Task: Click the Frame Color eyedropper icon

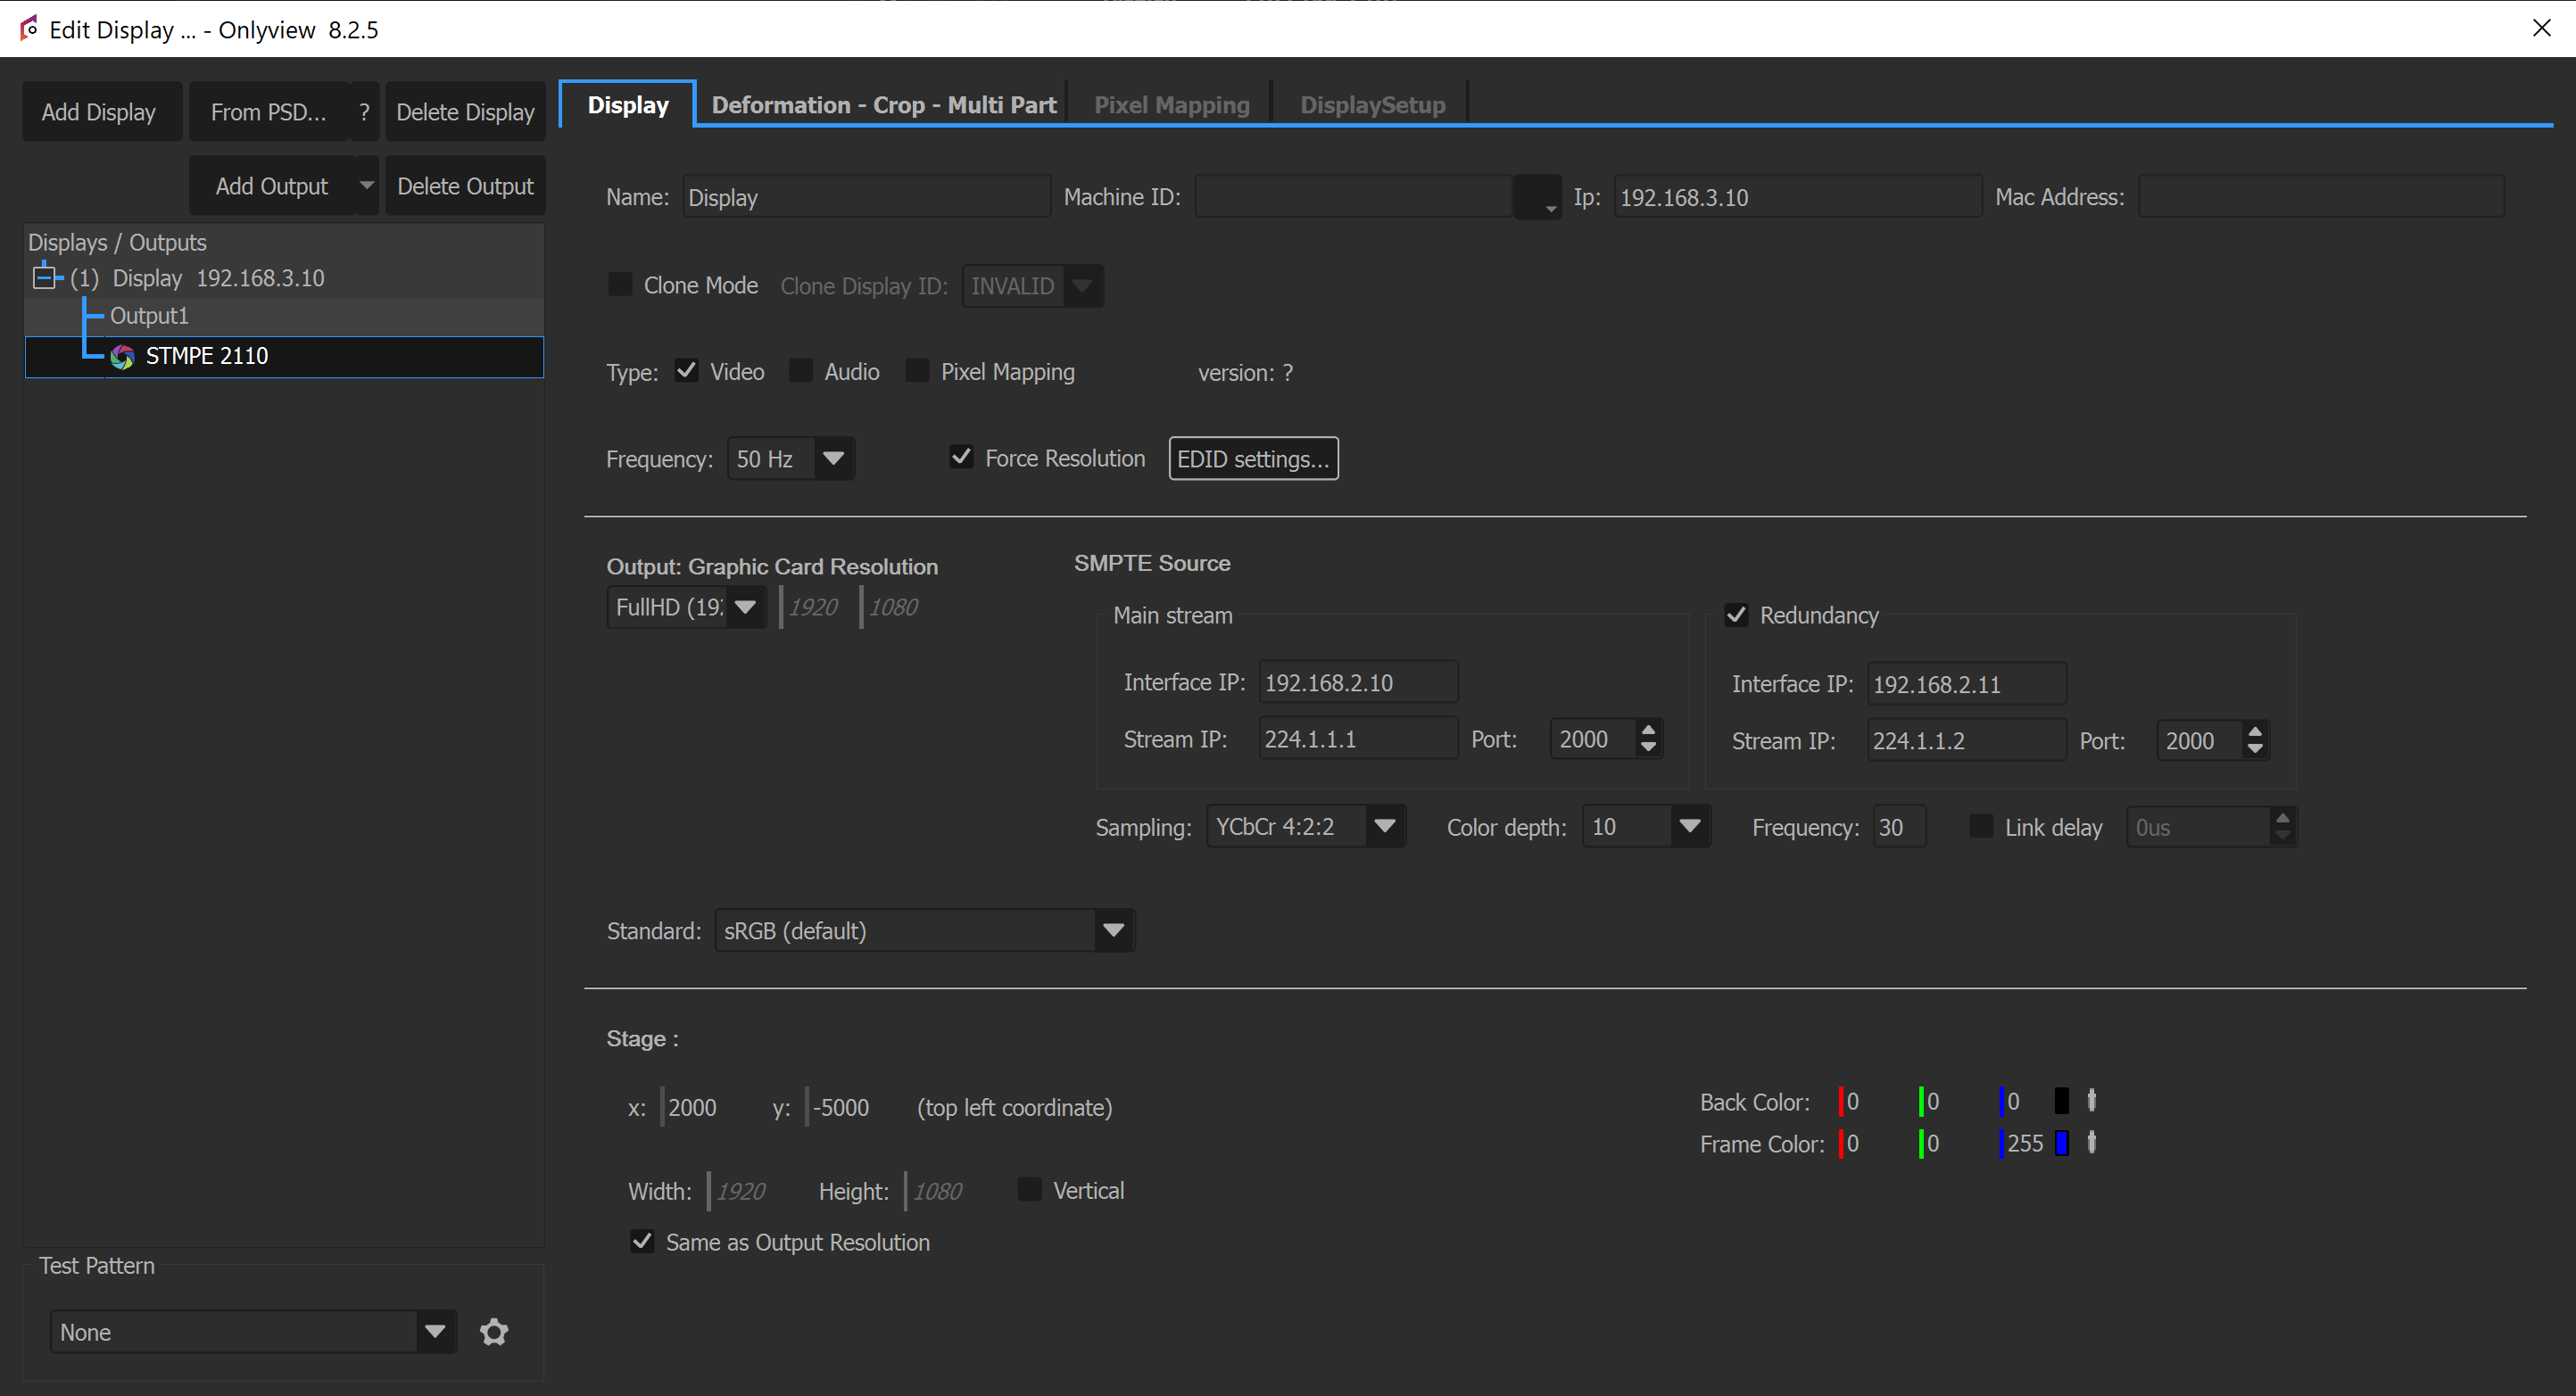Action: pyautogui.click(x=2091, y=1142)
